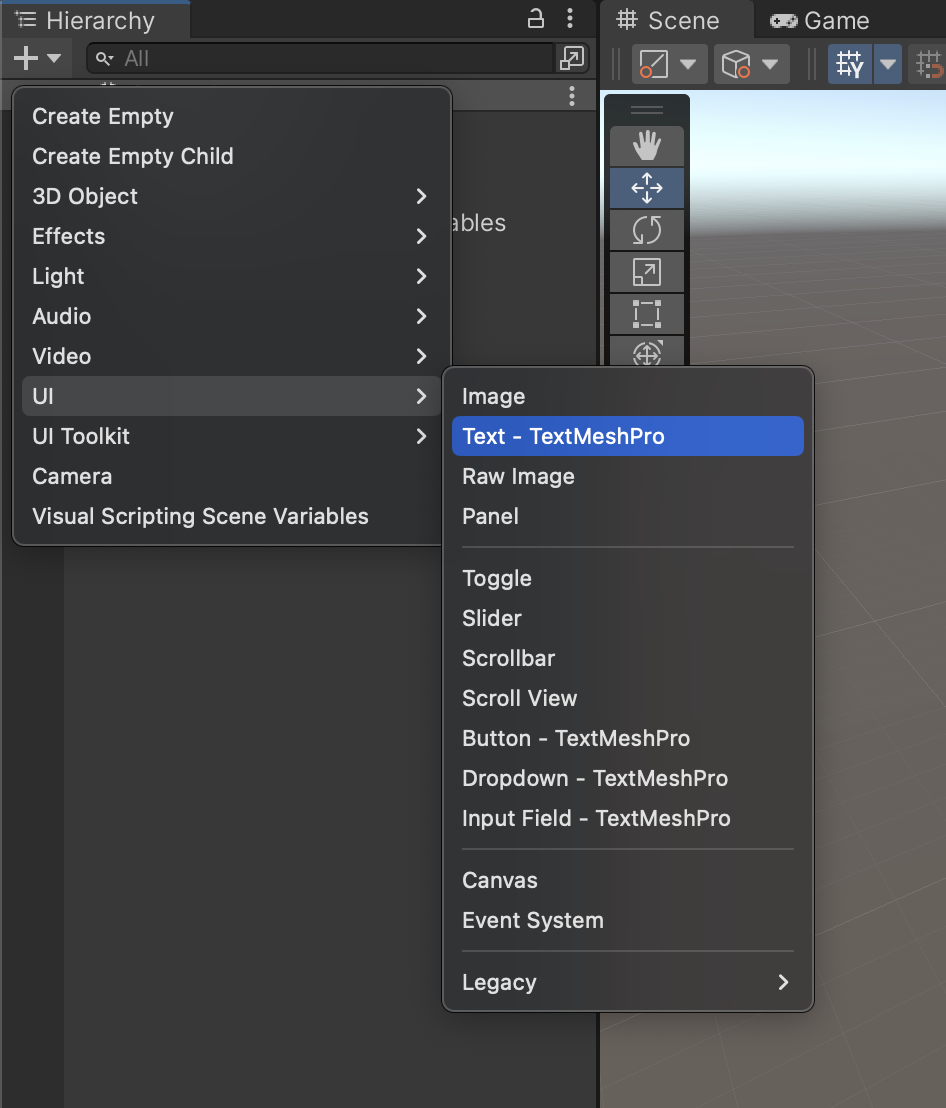Open scene row kebab options menu
Screen dimensions: 946x1108
572,96
